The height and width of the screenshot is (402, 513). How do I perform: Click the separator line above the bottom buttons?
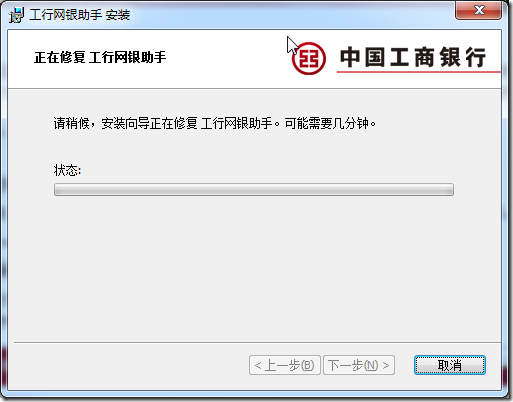[x=257, y=342]
